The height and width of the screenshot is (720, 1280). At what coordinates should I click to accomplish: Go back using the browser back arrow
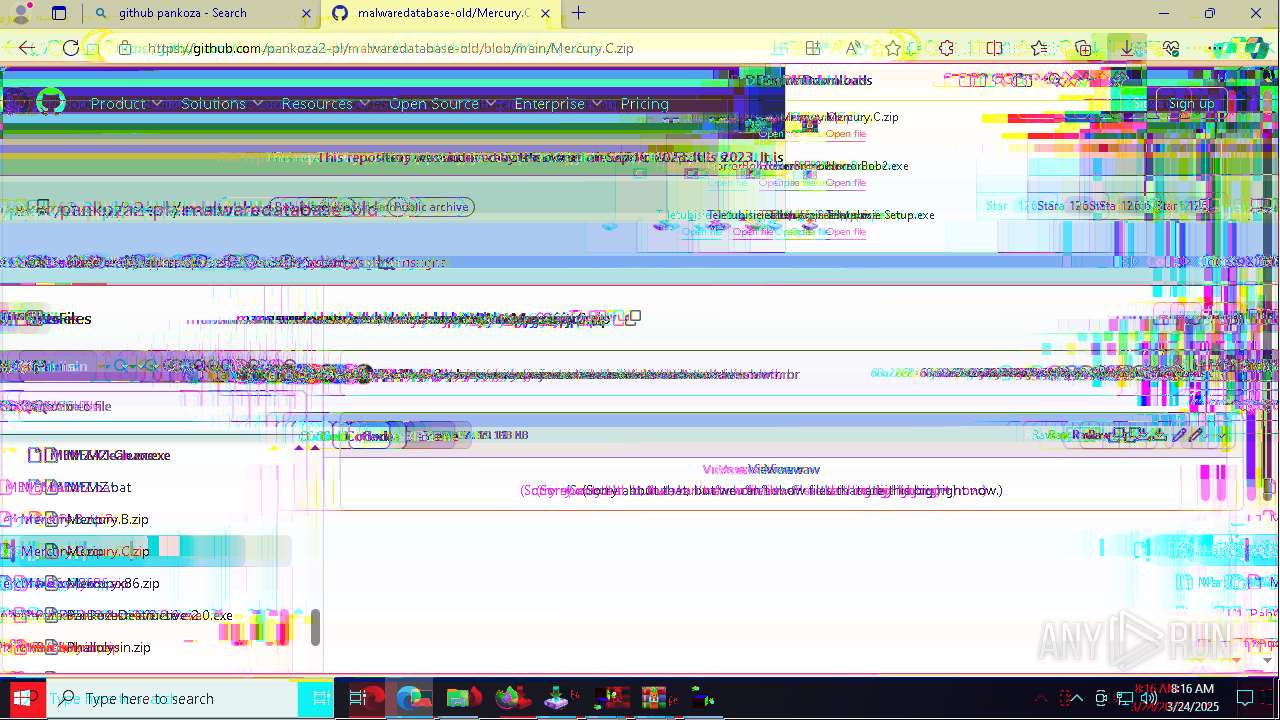[27, 48]
